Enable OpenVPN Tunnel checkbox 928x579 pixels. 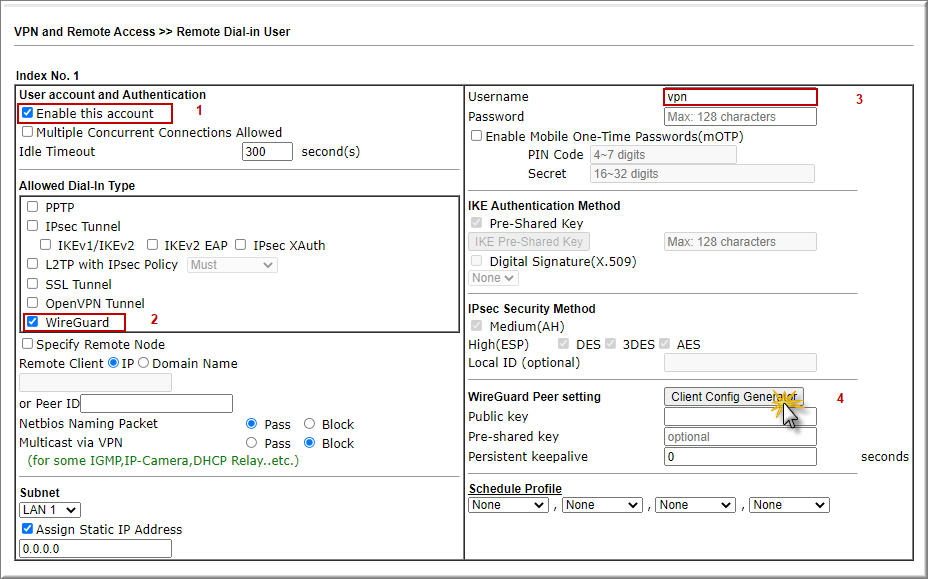[x=33, y=303]
